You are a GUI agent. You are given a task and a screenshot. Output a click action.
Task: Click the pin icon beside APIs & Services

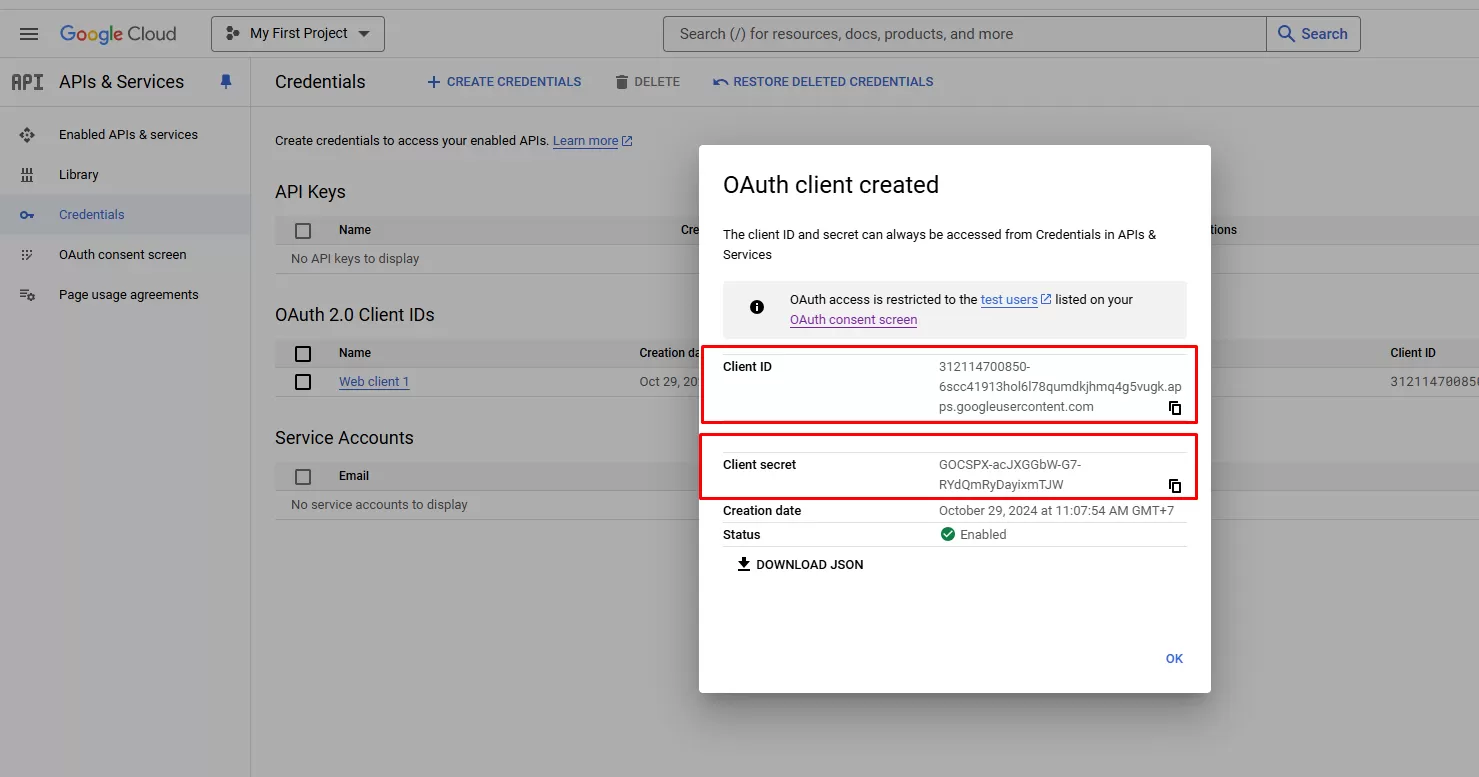click(226, 82)
